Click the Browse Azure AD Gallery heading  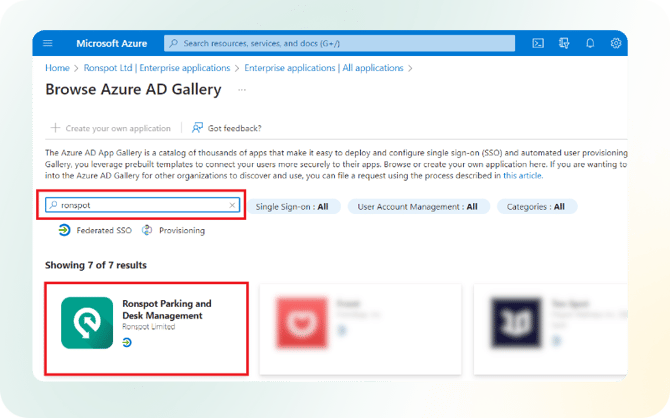click(x=133, y=89)
